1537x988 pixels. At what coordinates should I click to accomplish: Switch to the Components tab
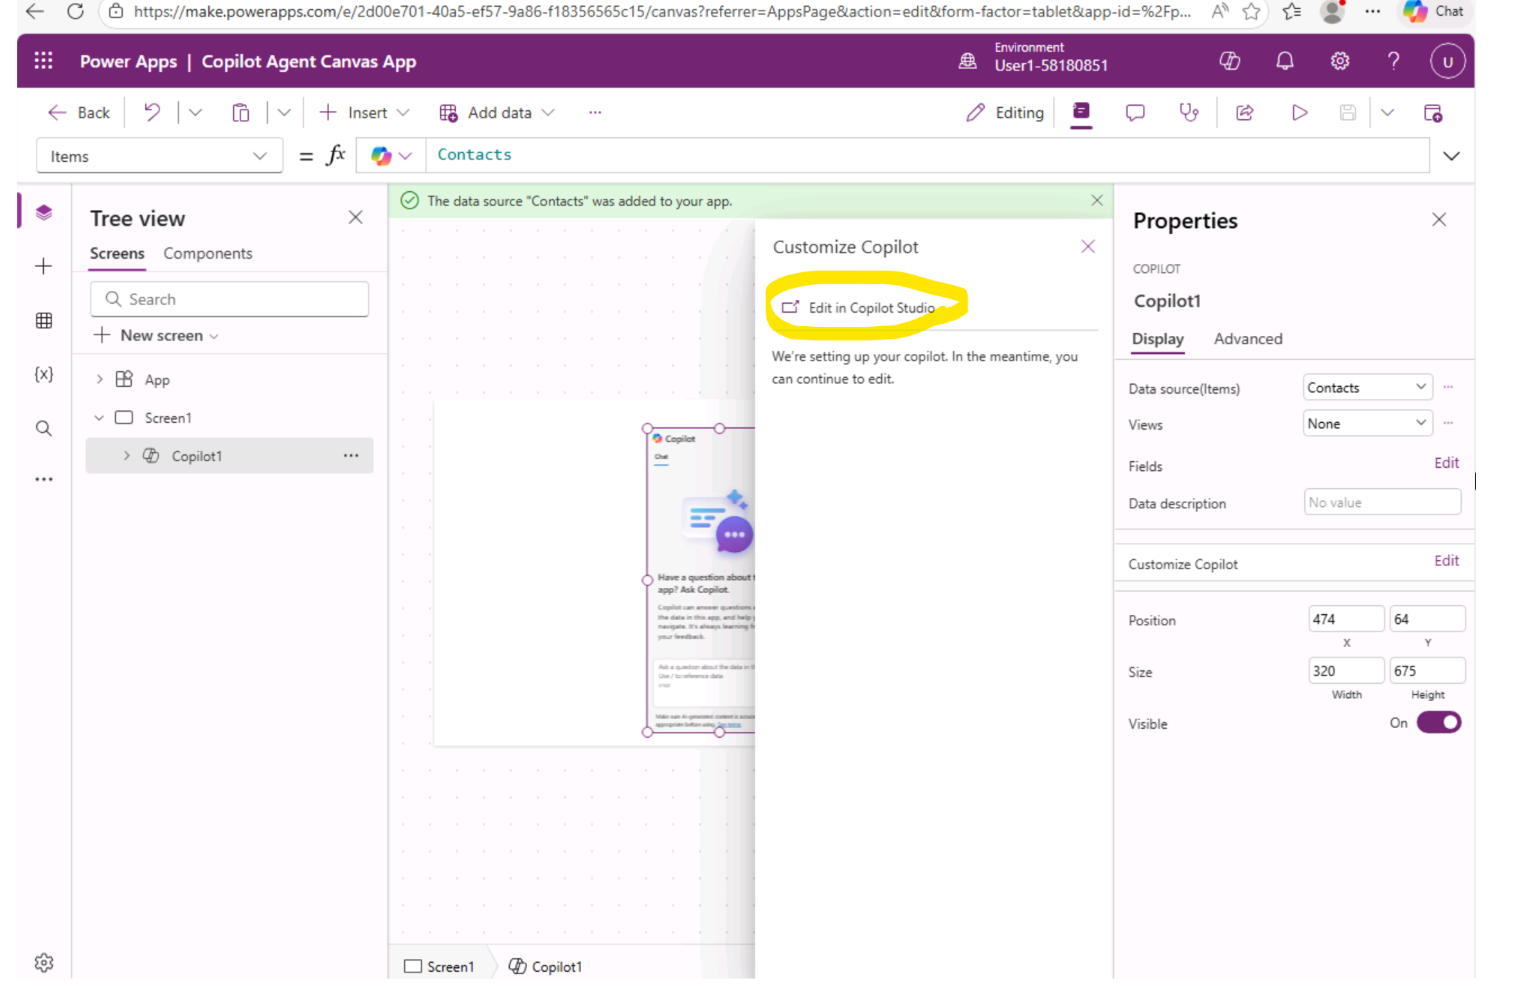[208, 254]
